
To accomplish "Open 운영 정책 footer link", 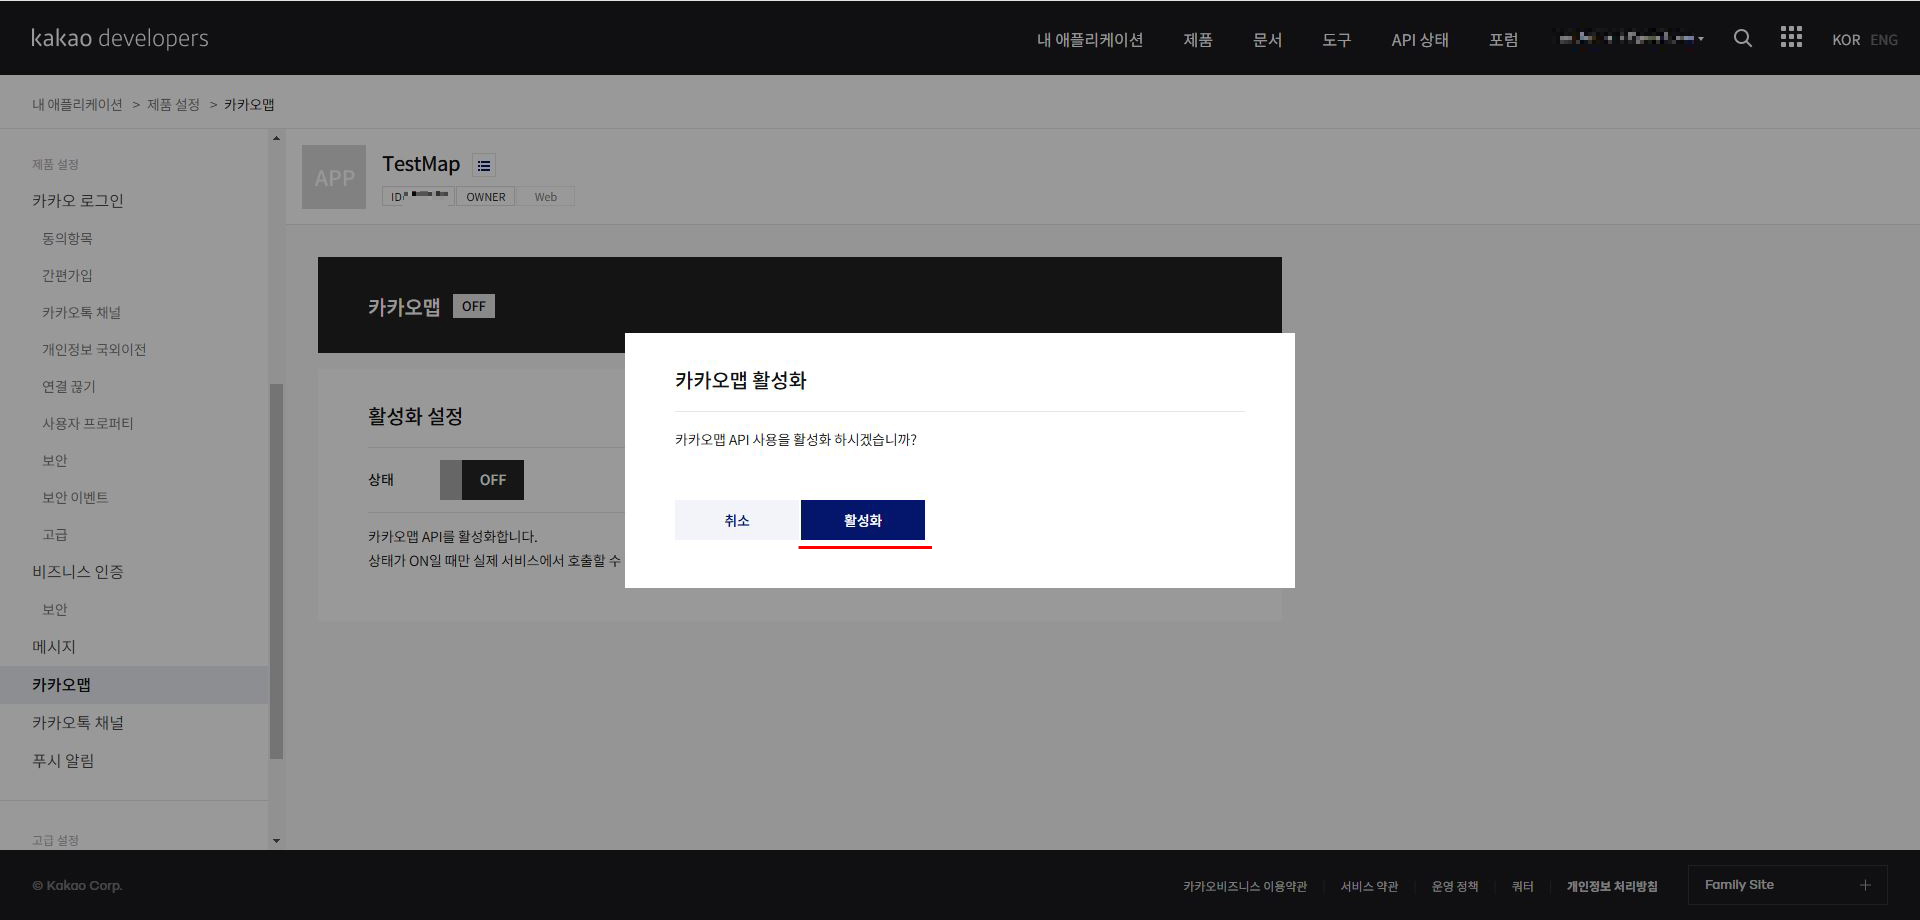I will tap(1455, 886).
